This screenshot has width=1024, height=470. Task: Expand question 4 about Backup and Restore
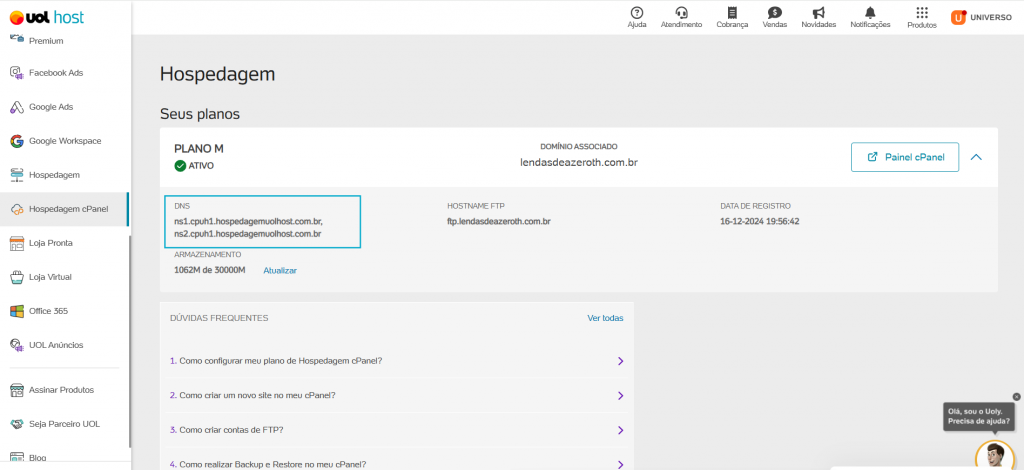[620, 464]
